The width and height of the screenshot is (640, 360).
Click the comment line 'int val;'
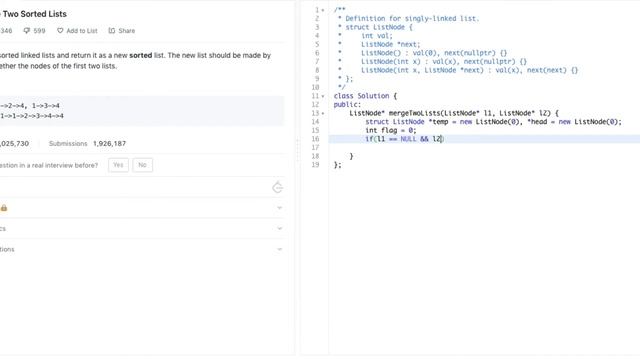tap(377, 36)
